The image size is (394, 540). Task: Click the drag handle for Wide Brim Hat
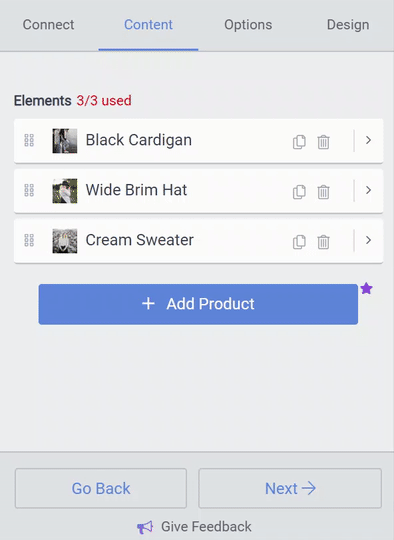29,190
